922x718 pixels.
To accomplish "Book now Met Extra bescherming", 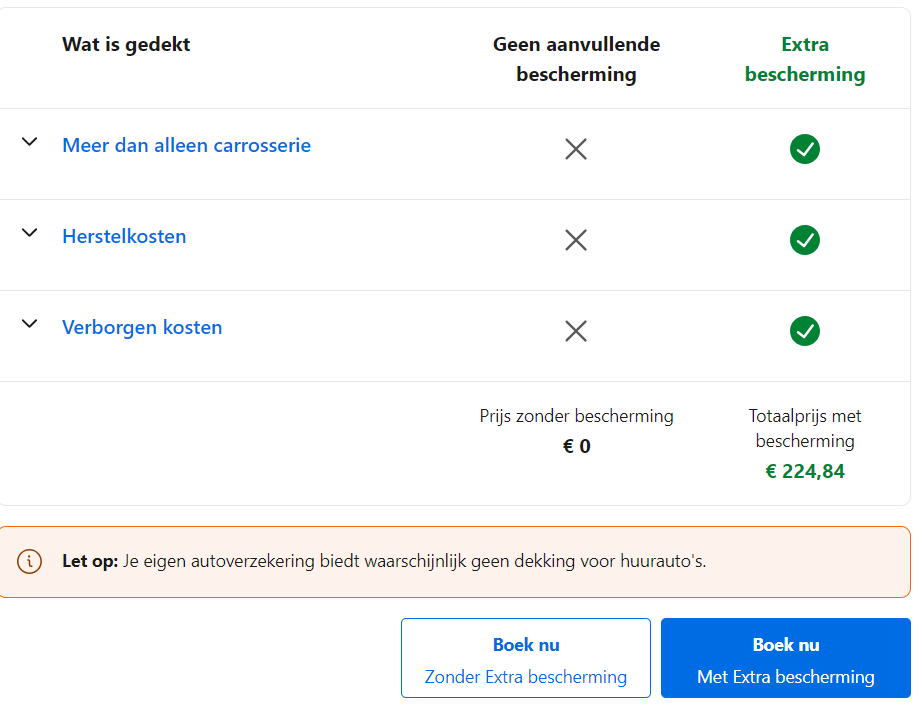I will pyautogui.click(x=786, y=658).
